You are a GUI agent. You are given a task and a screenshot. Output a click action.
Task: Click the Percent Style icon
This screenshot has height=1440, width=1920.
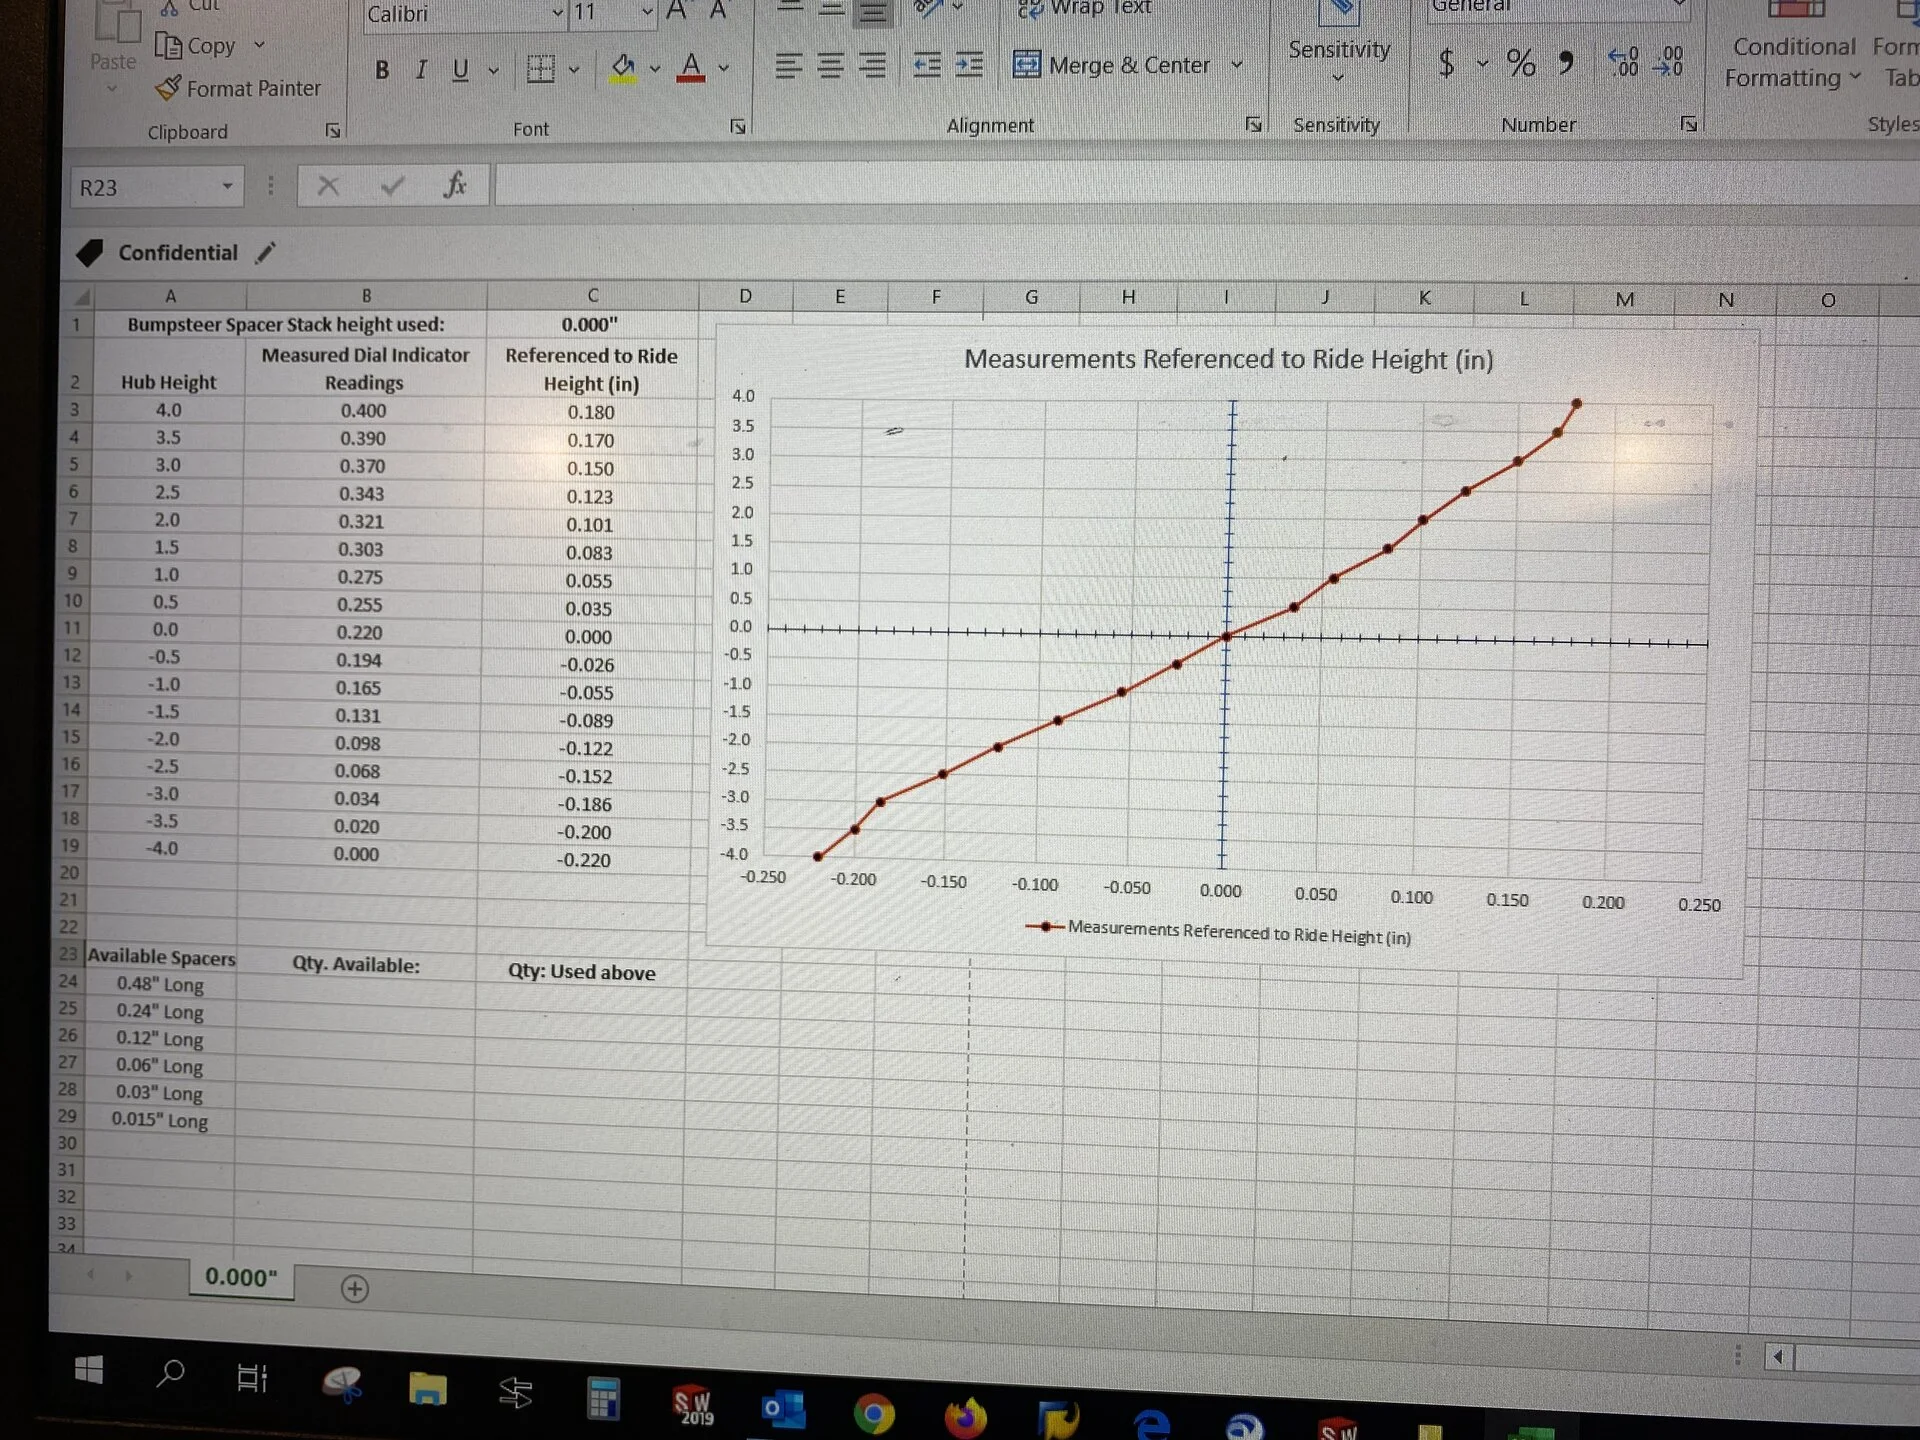click(x=1521, y=63)
